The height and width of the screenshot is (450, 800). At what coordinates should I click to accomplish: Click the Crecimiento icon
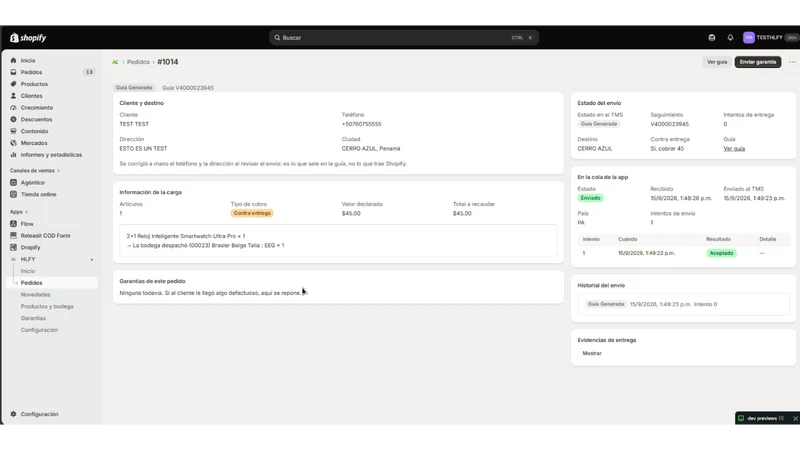point(13,108)
